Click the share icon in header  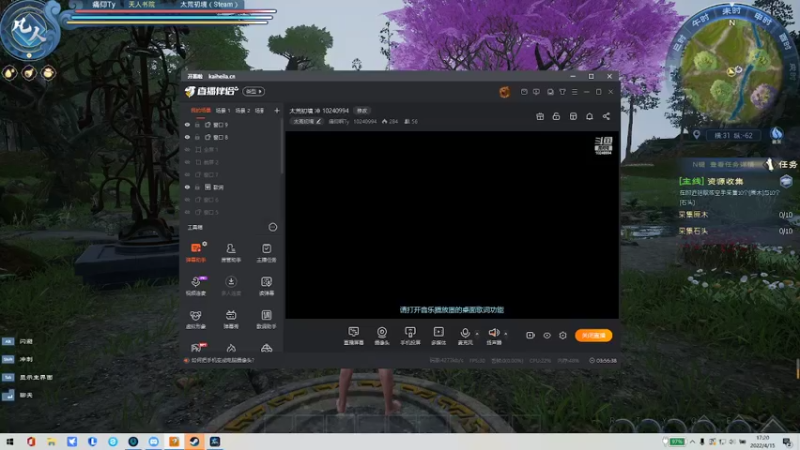pyautogui.click(x=606, y=116)
